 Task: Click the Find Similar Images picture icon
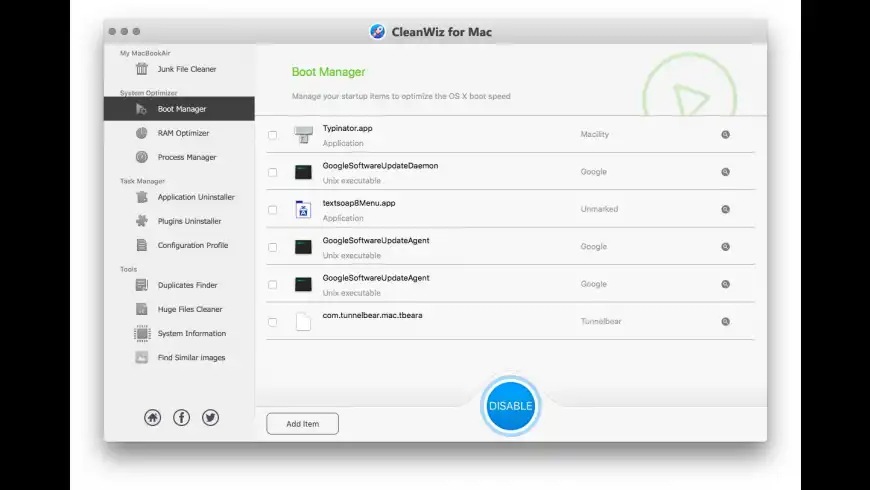(142, 357)
